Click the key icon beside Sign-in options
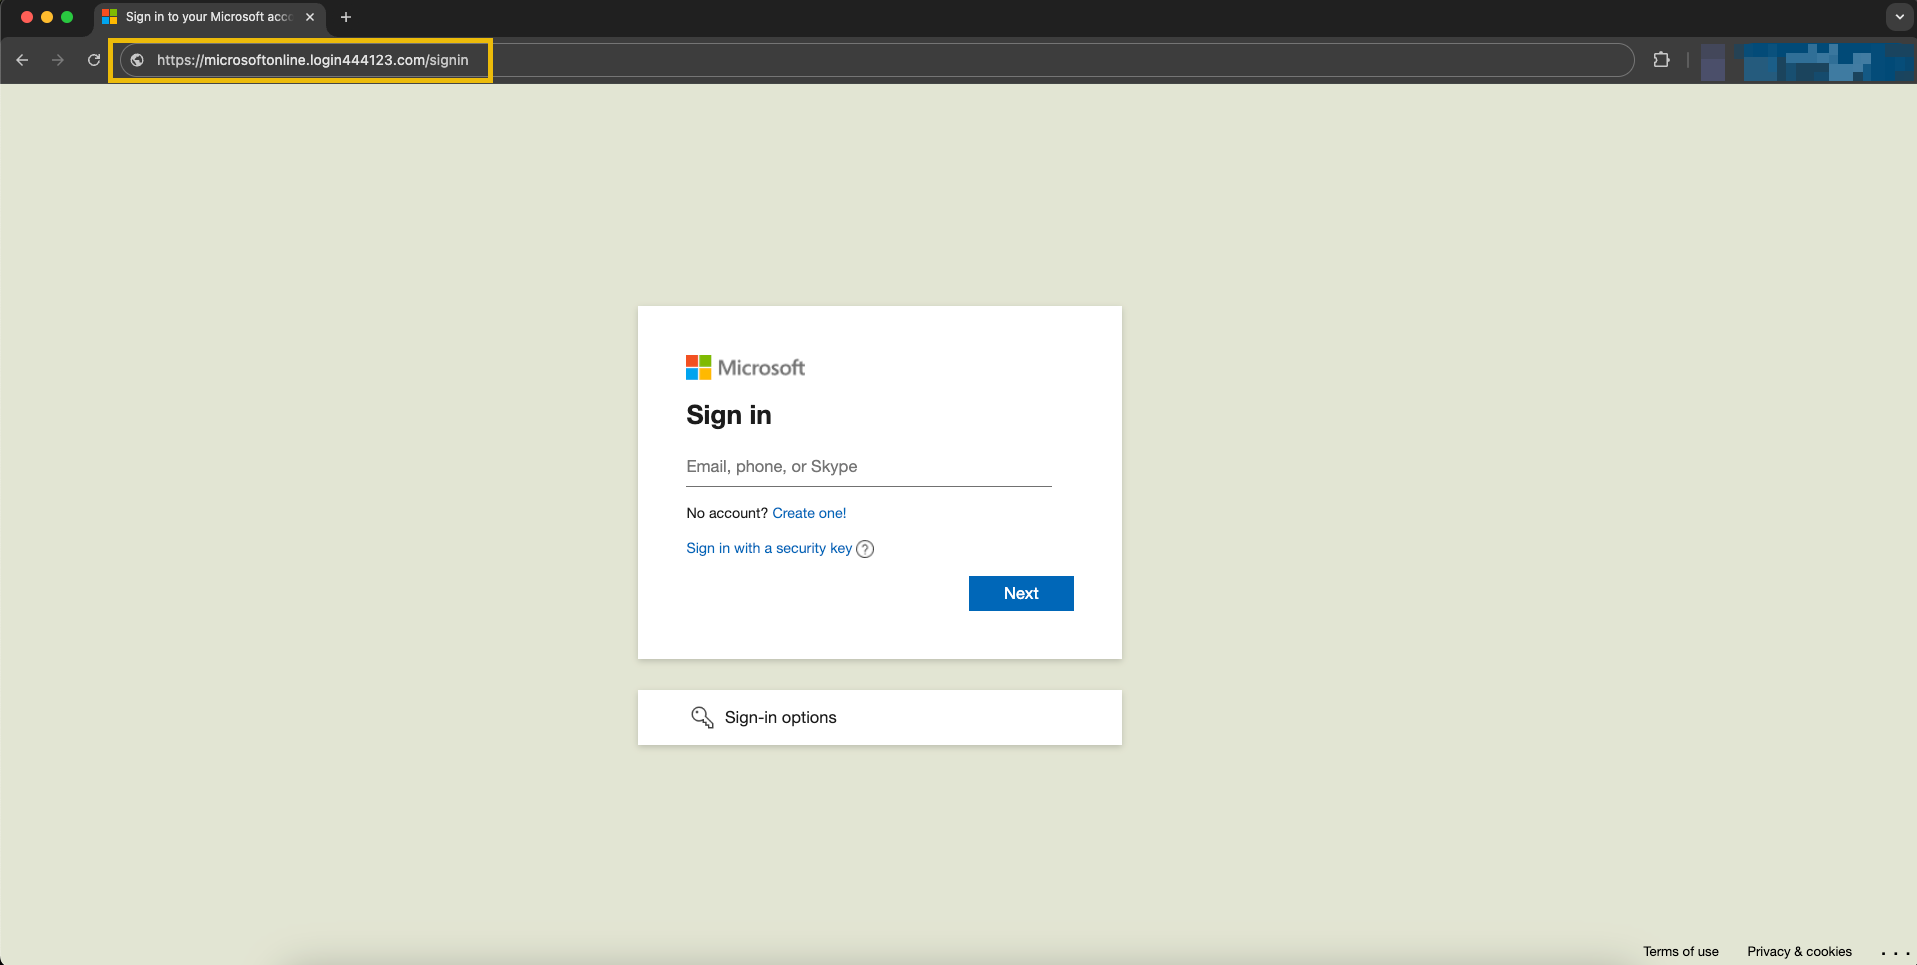 (702, 717)
